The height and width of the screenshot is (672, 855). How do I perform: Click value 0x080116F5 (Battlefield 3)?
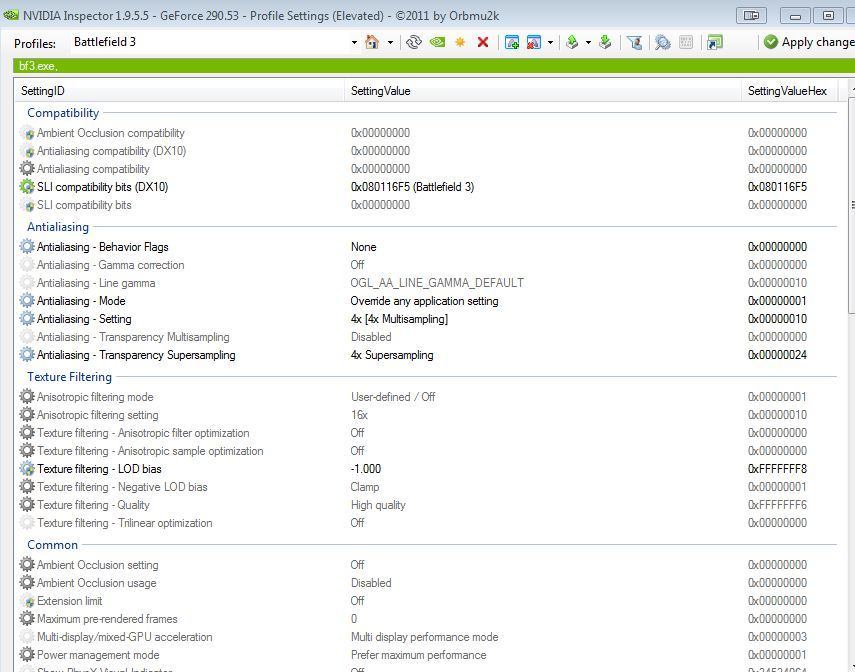412,187
